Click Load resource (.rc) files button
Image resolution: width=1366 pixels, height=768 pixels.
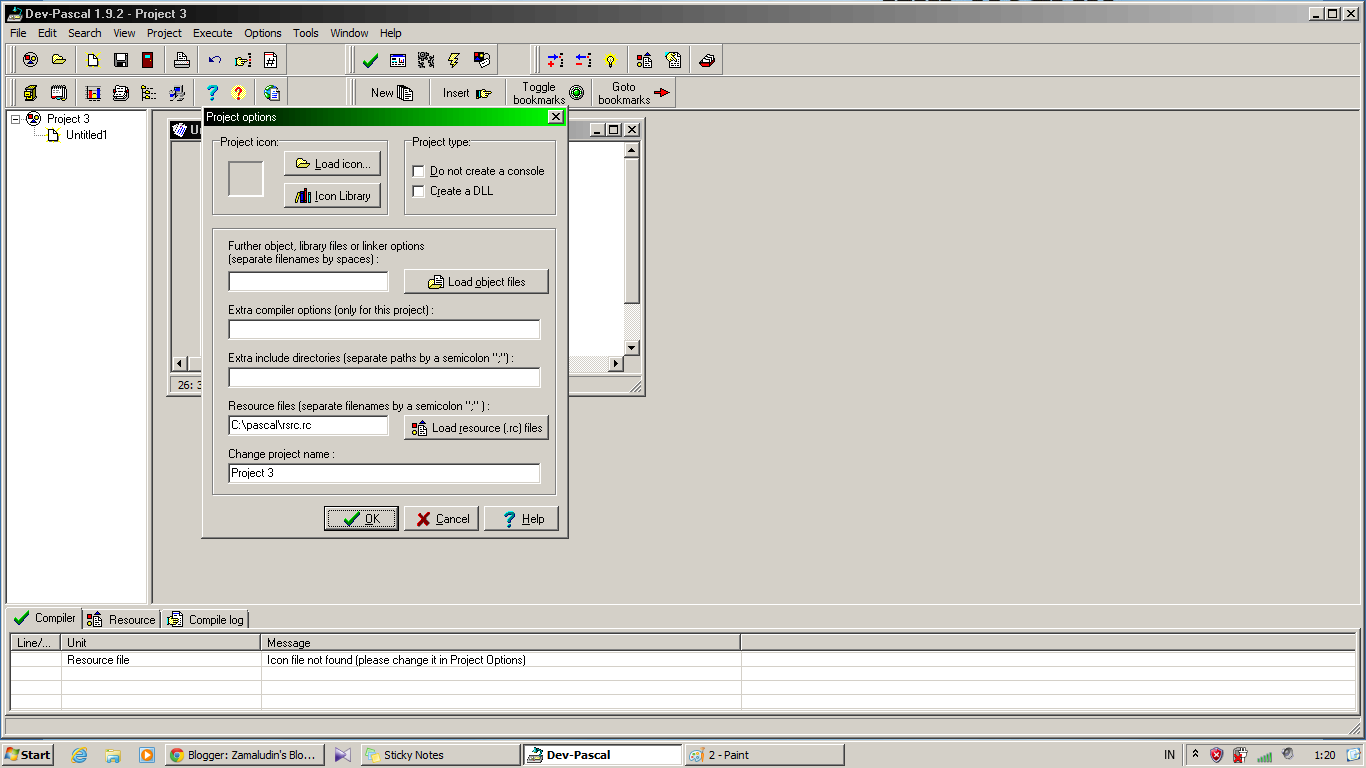pos(476,428)
